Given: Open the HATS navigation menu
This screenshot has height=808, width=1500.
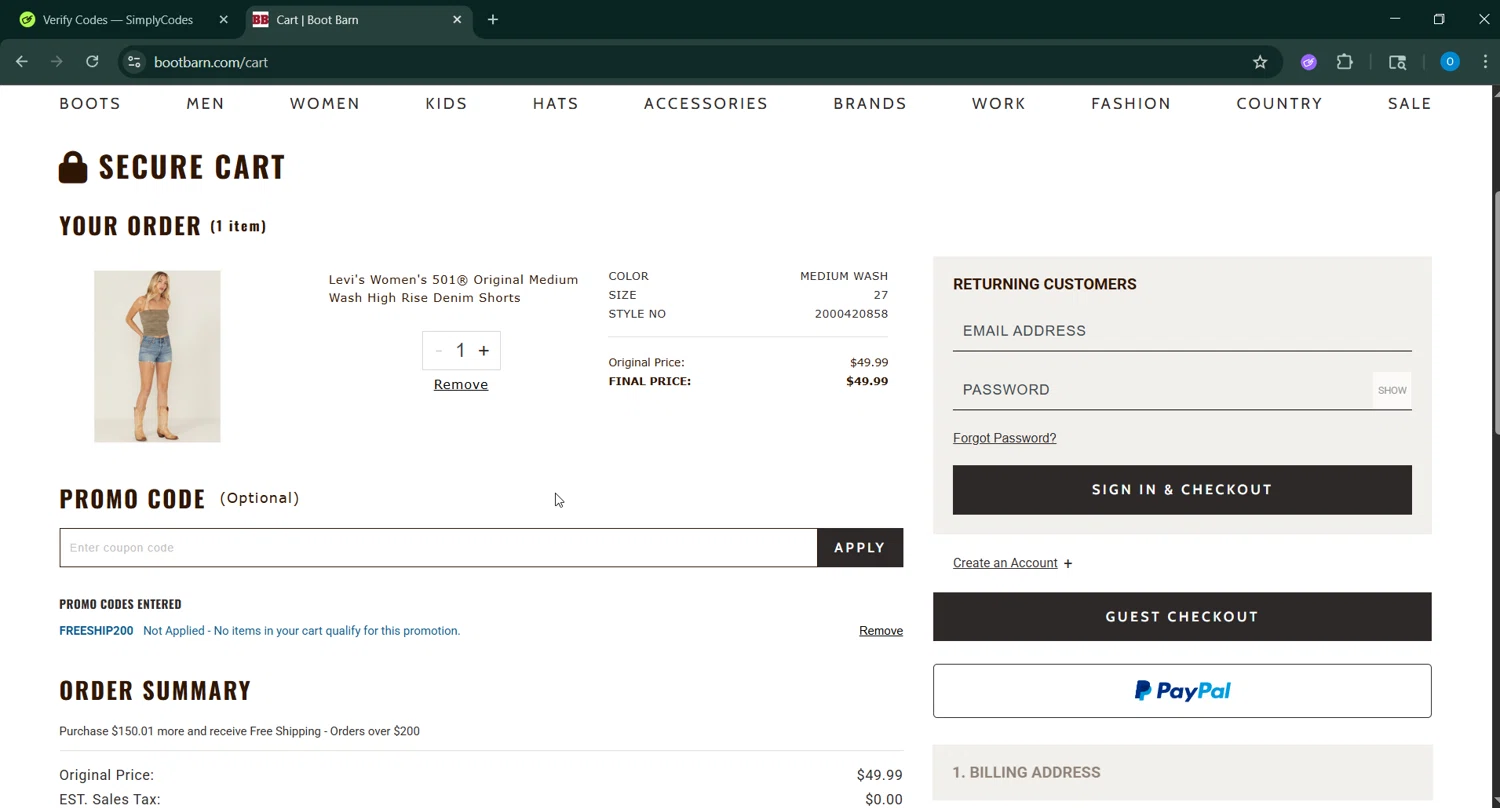Looking at the screenshot, I should [x=556, y=103].
